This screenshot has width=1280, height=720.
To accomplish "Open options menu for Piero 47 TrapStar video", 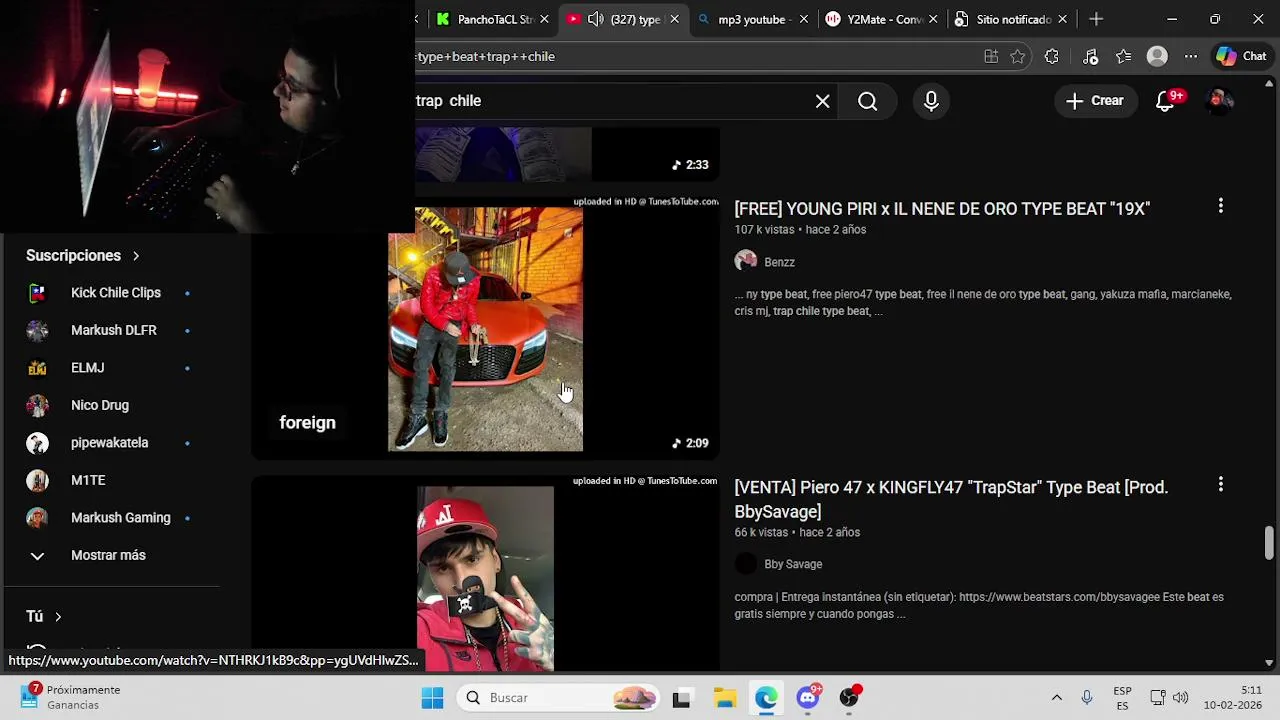I will (1220, 485).
